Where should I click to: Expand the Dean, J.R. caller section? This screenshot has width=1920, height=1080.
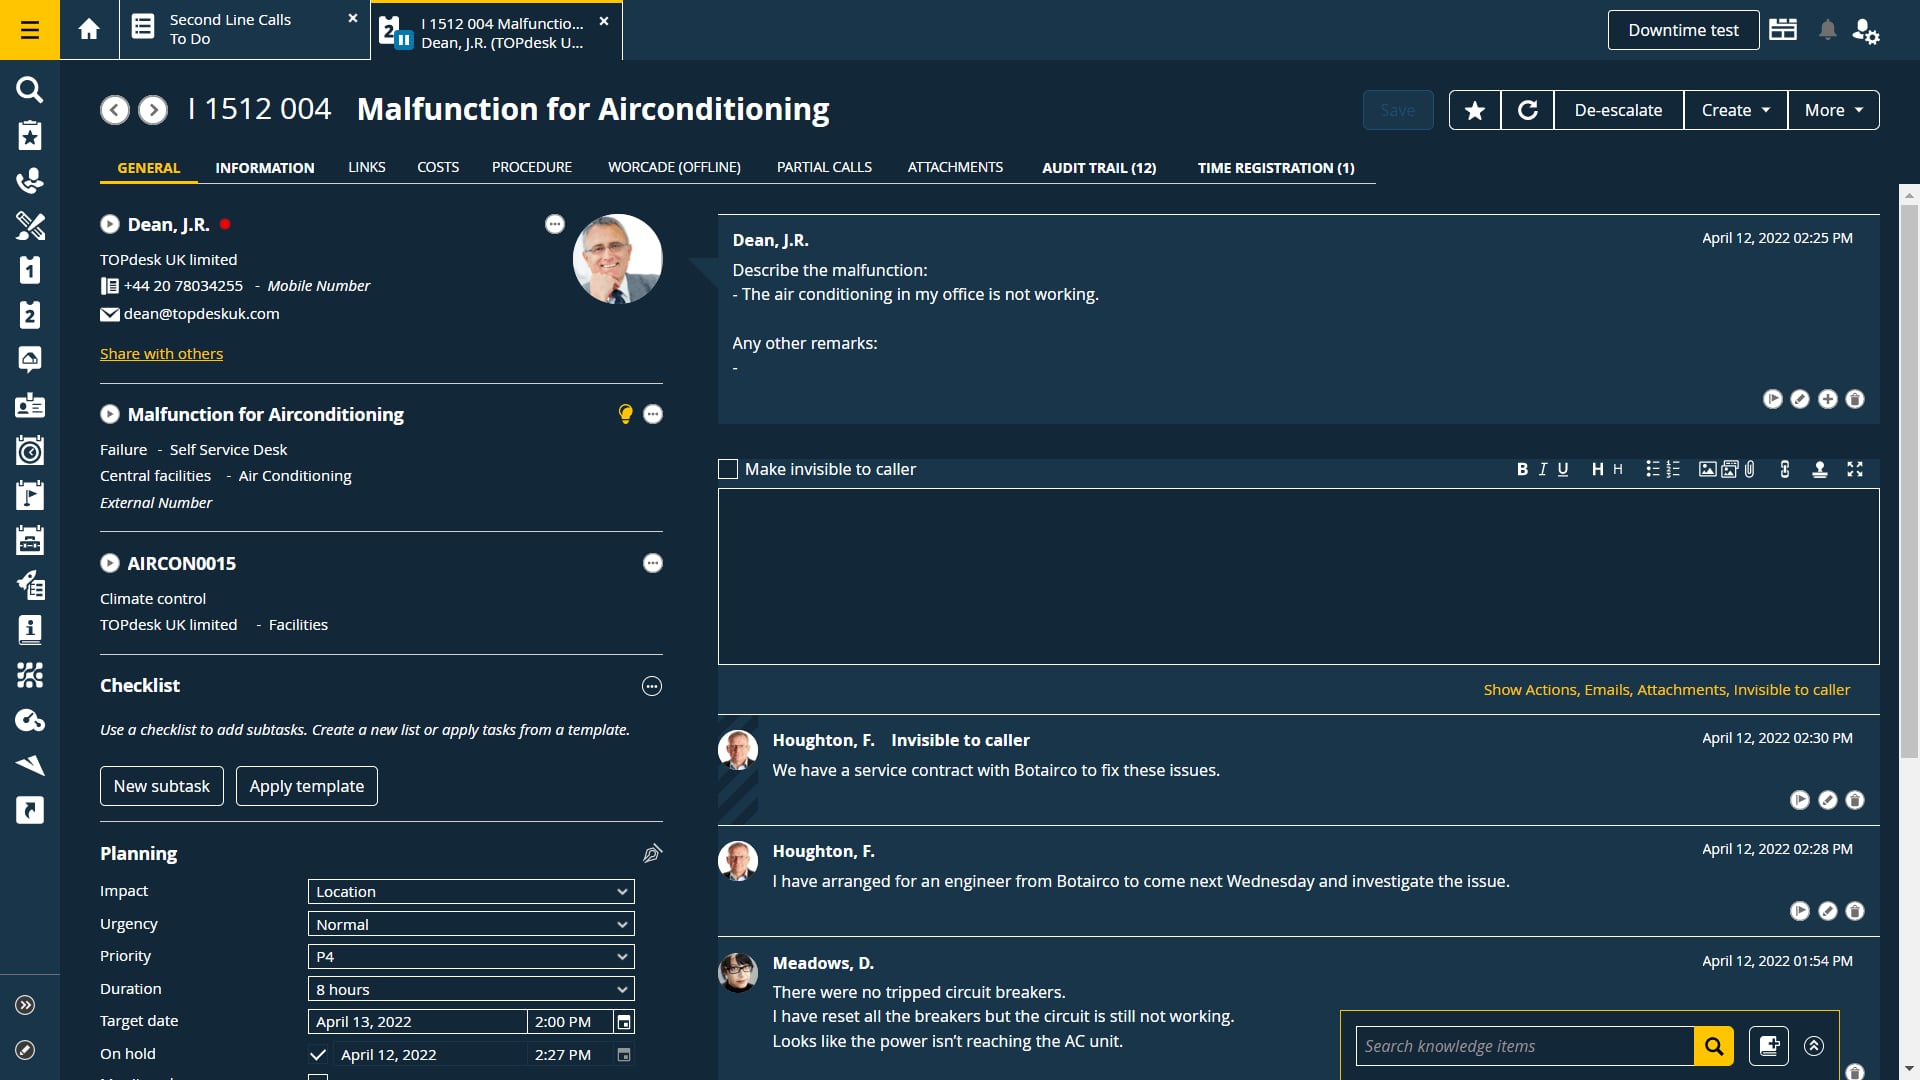(110, 225)
